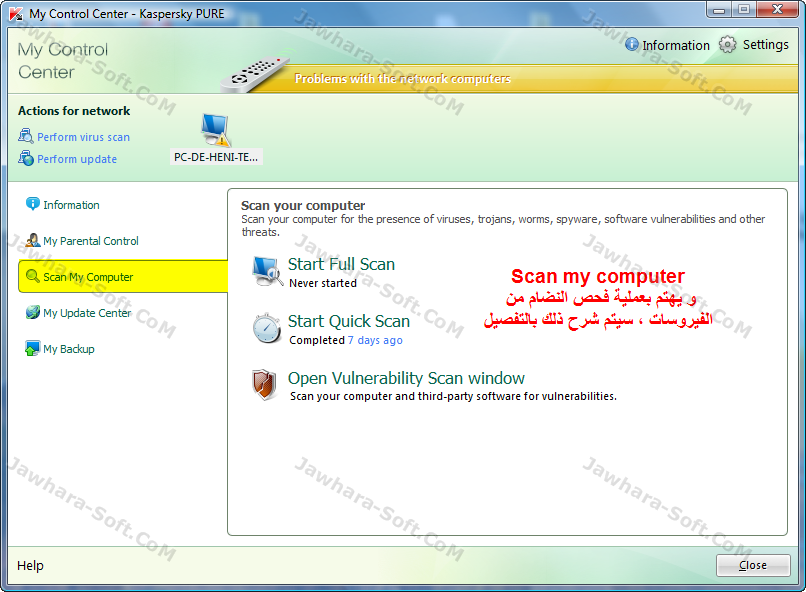
Task: Click the Close button
Action: (753, 565)
